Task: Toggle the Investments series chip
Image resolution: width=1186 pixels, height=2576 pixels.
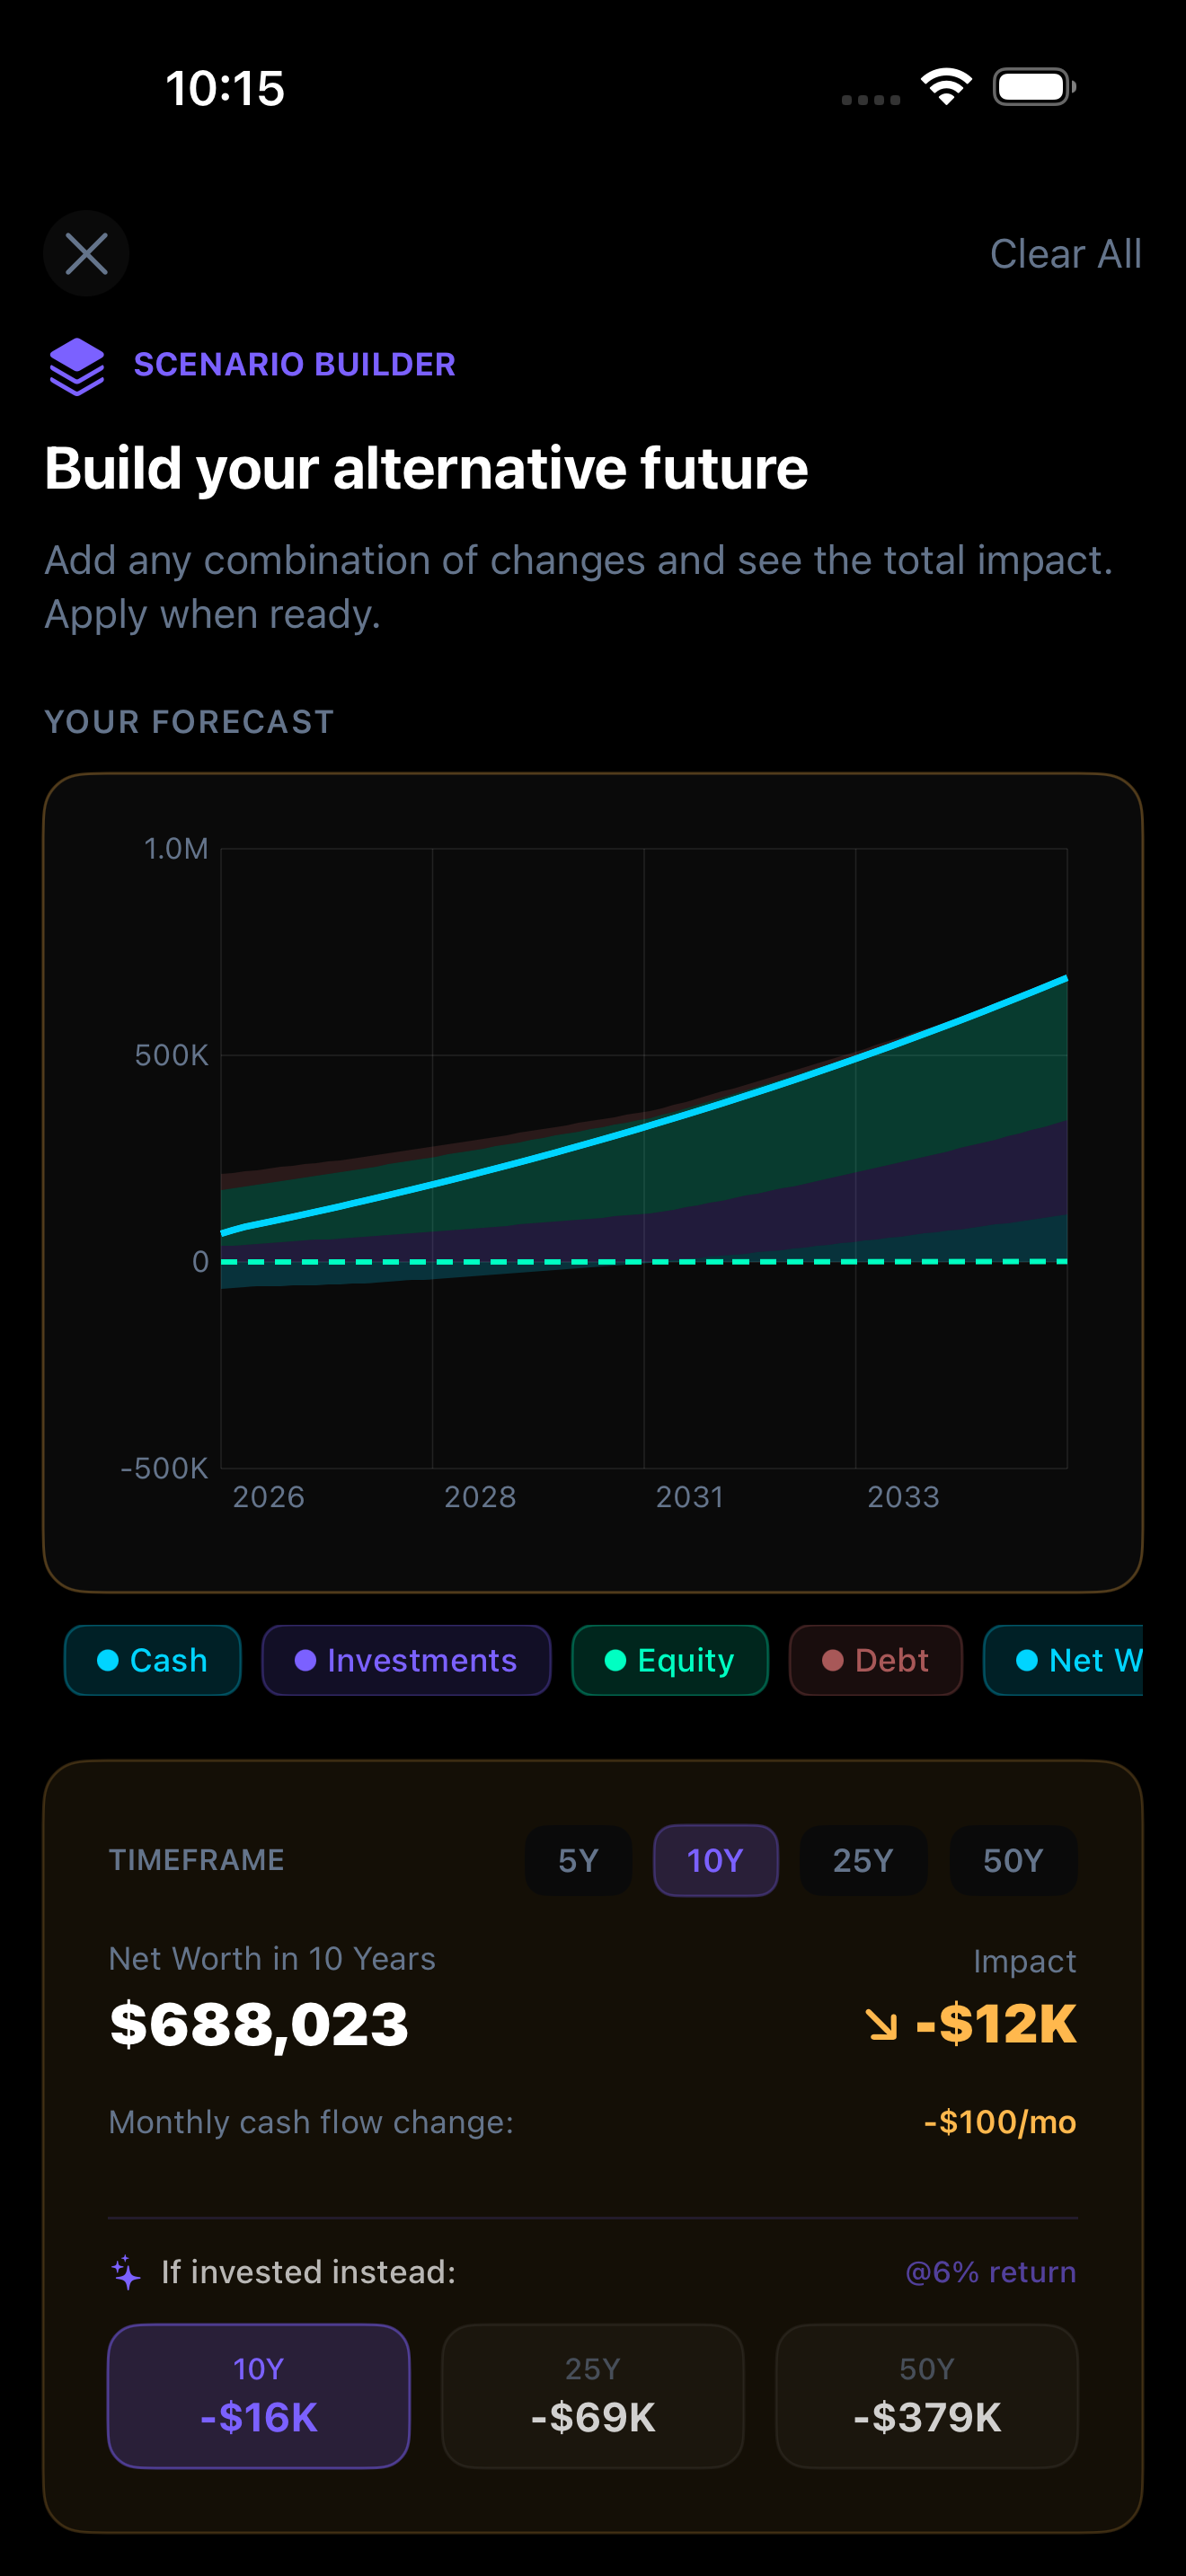Action: point(406,1661)
